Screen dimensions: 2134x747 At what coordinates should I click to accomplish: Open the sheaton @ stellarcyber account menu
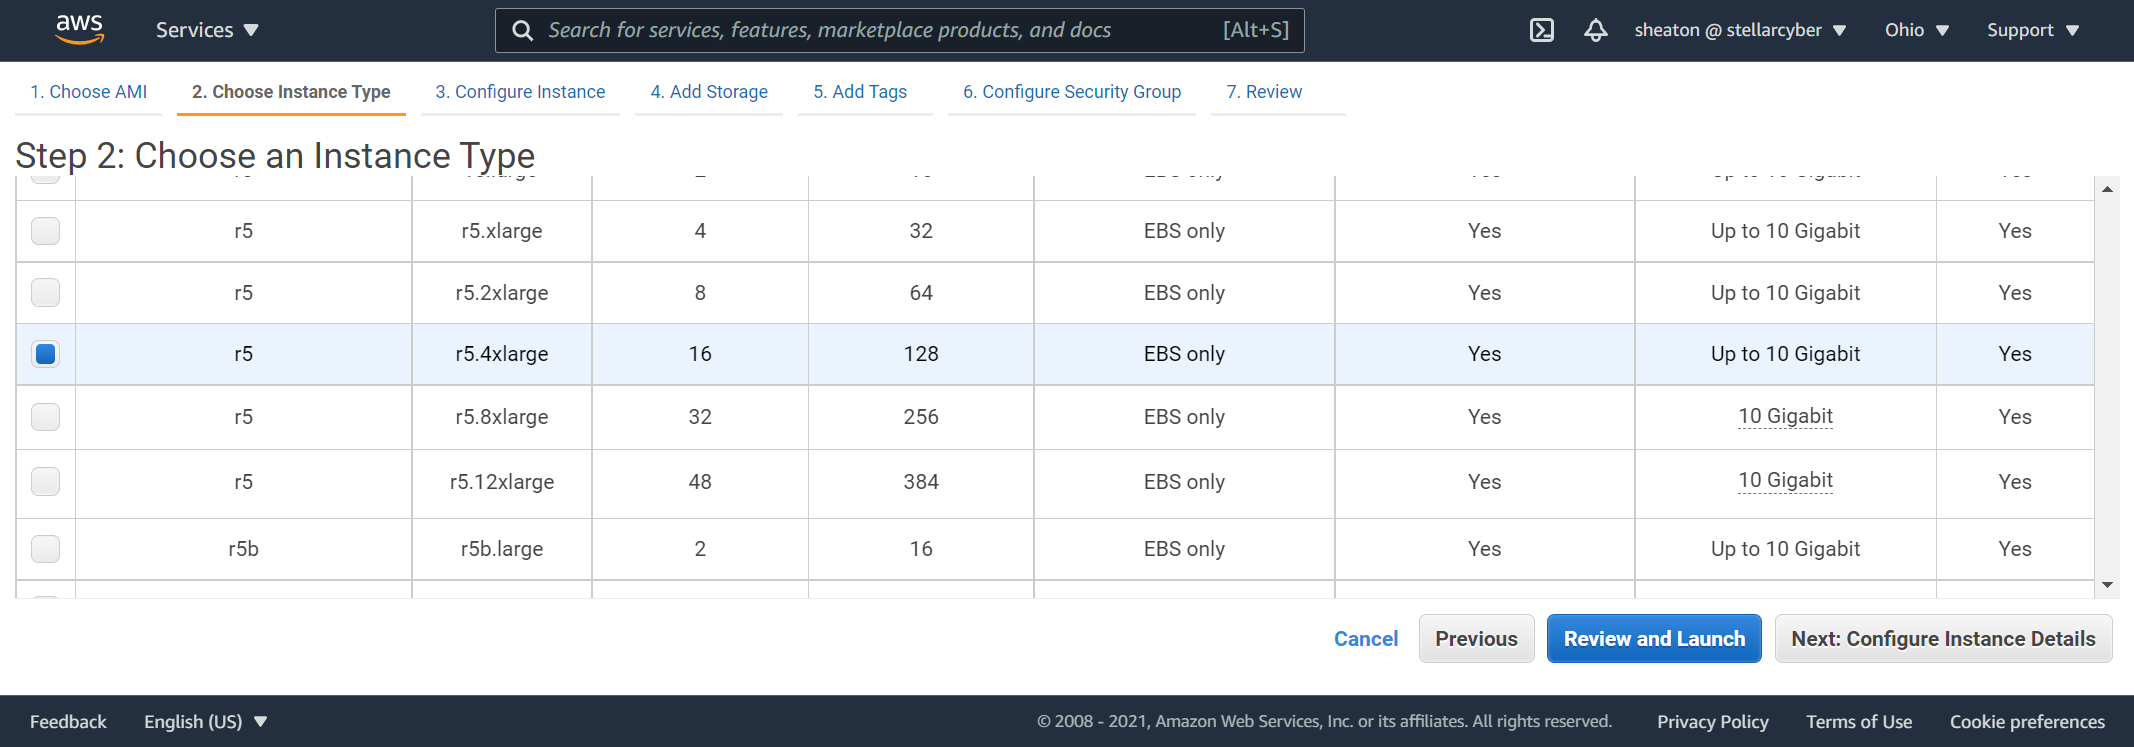point(1739,30)
